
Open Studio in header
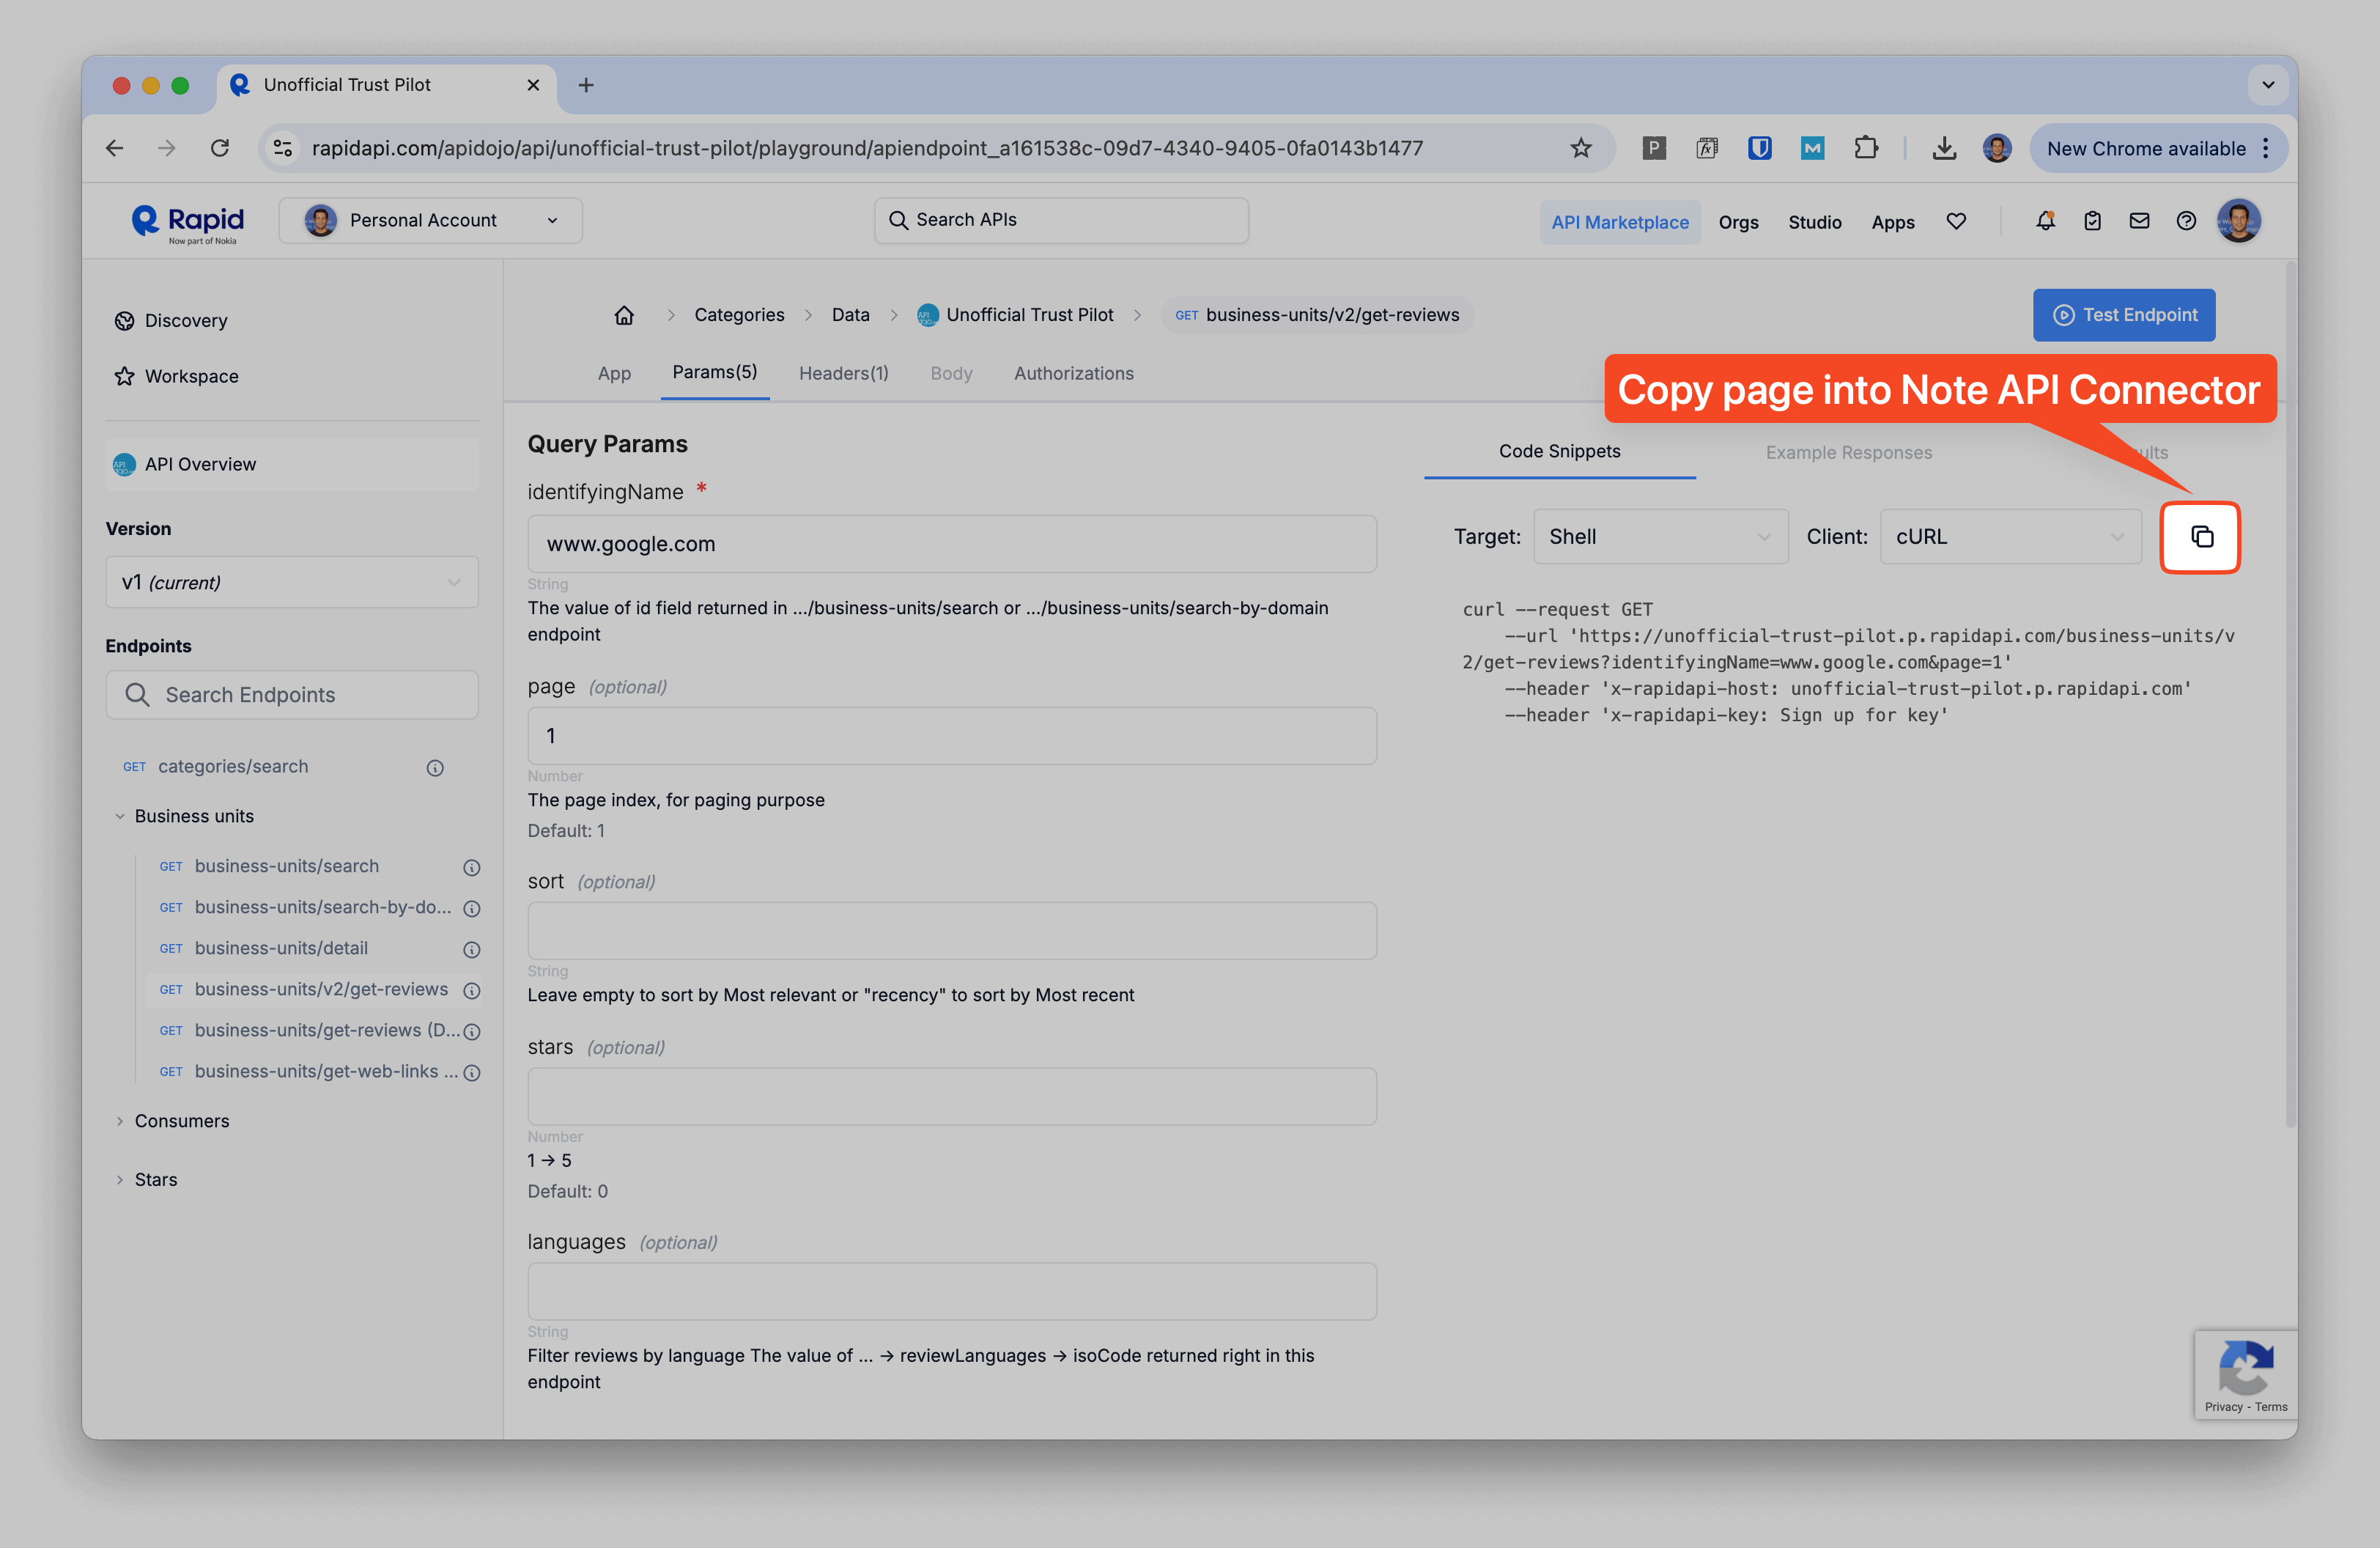[x=1815, y=222]
